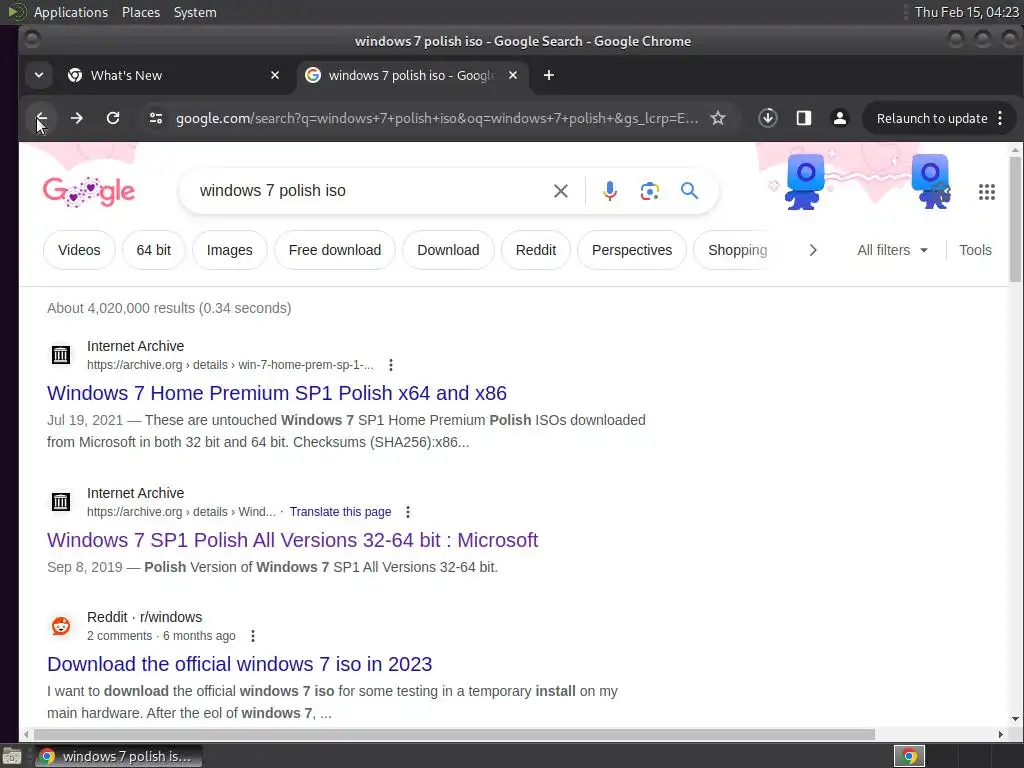Show more filter chips with the right chevron
Viewport: 1024px width, 768px height.
tap(812, 250)
